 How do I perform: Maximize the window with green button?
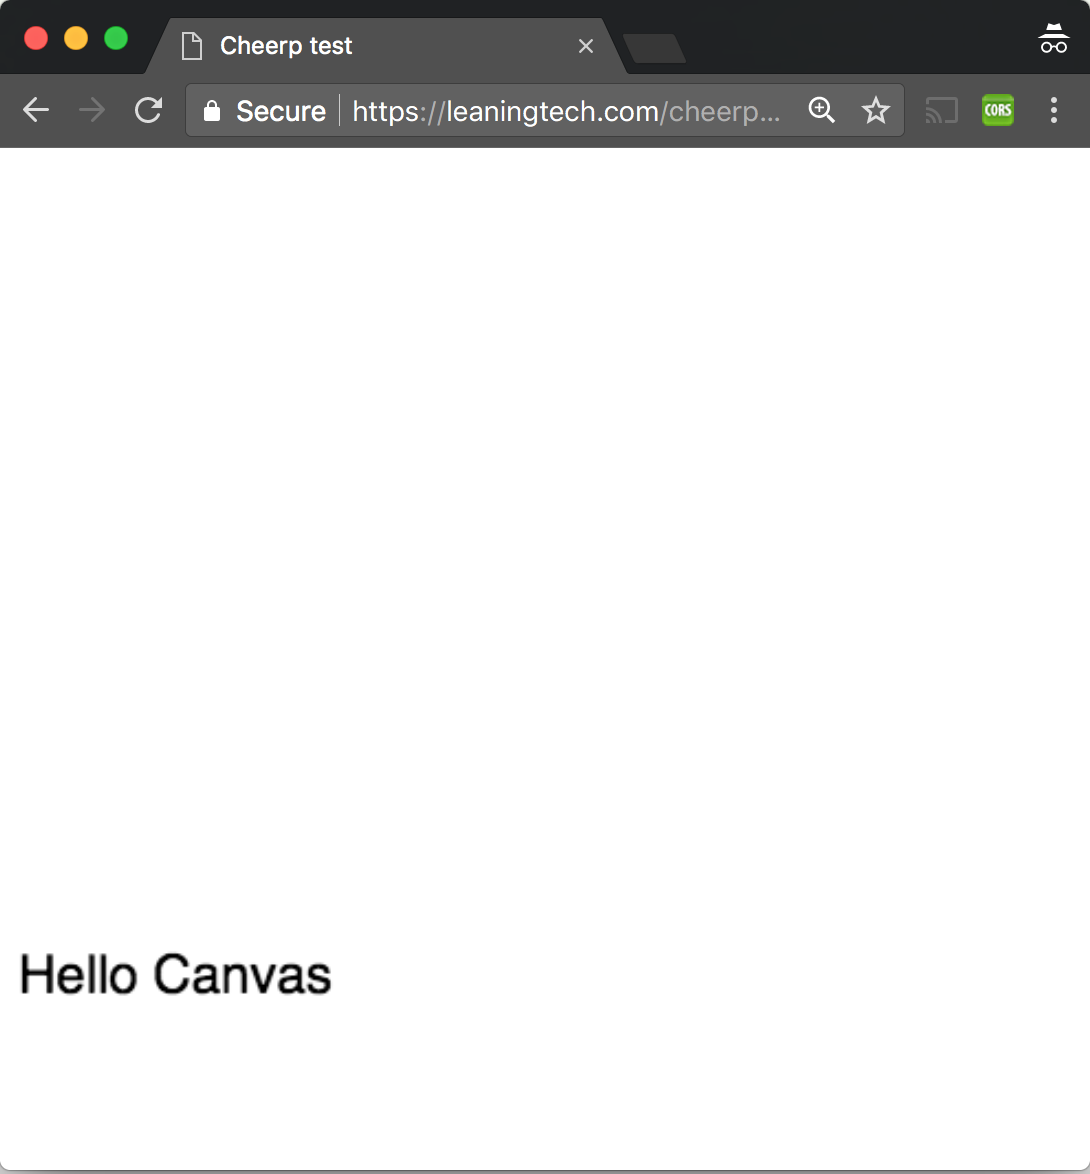coord(116,39)
